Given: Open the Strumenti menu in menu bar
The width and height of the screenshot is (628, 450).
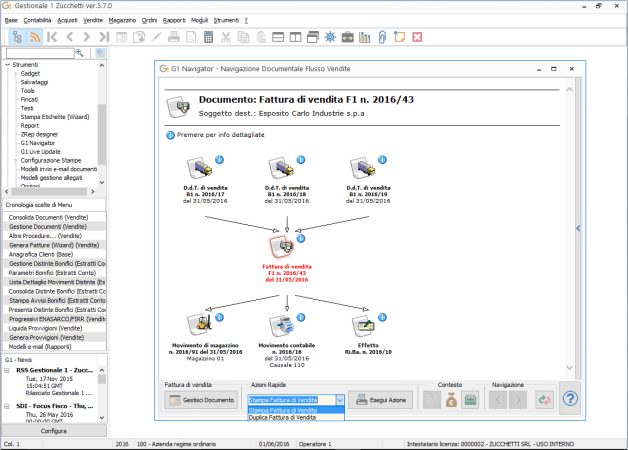Looking at the screenshot, I should (226, 20).
